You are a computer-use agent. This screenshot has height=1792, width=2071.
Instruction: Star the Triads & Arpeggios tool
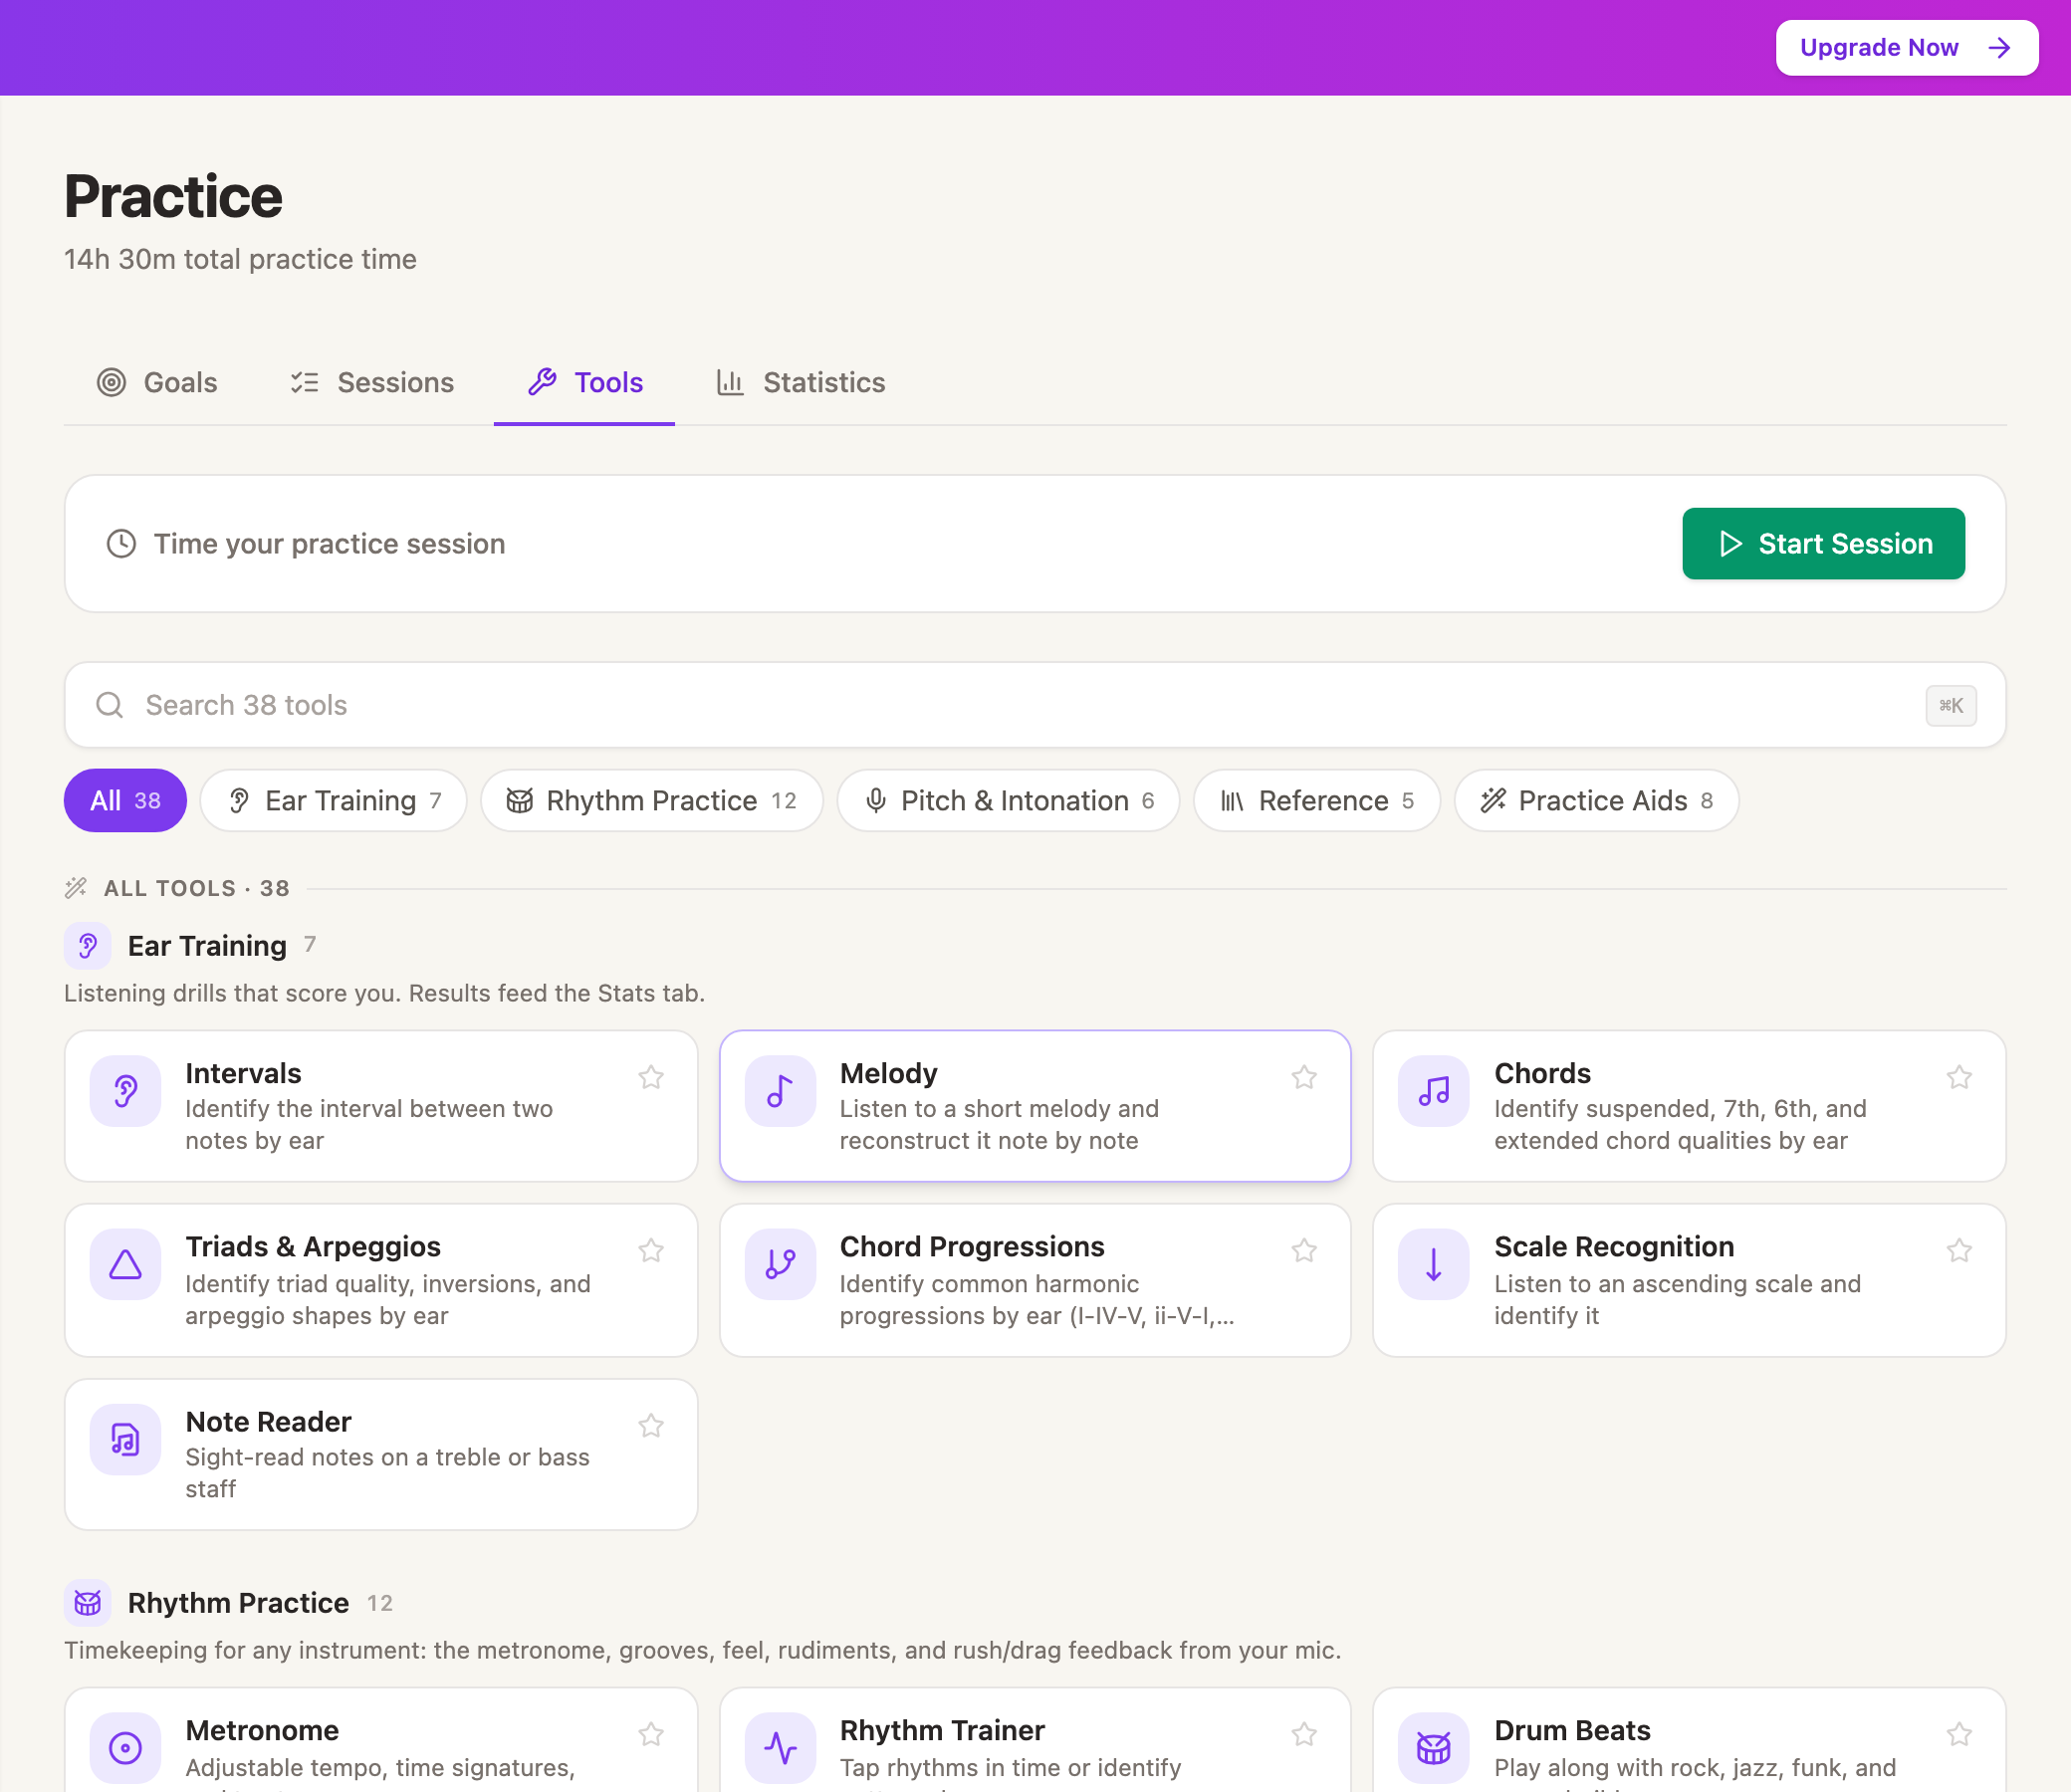point(651,1251)
